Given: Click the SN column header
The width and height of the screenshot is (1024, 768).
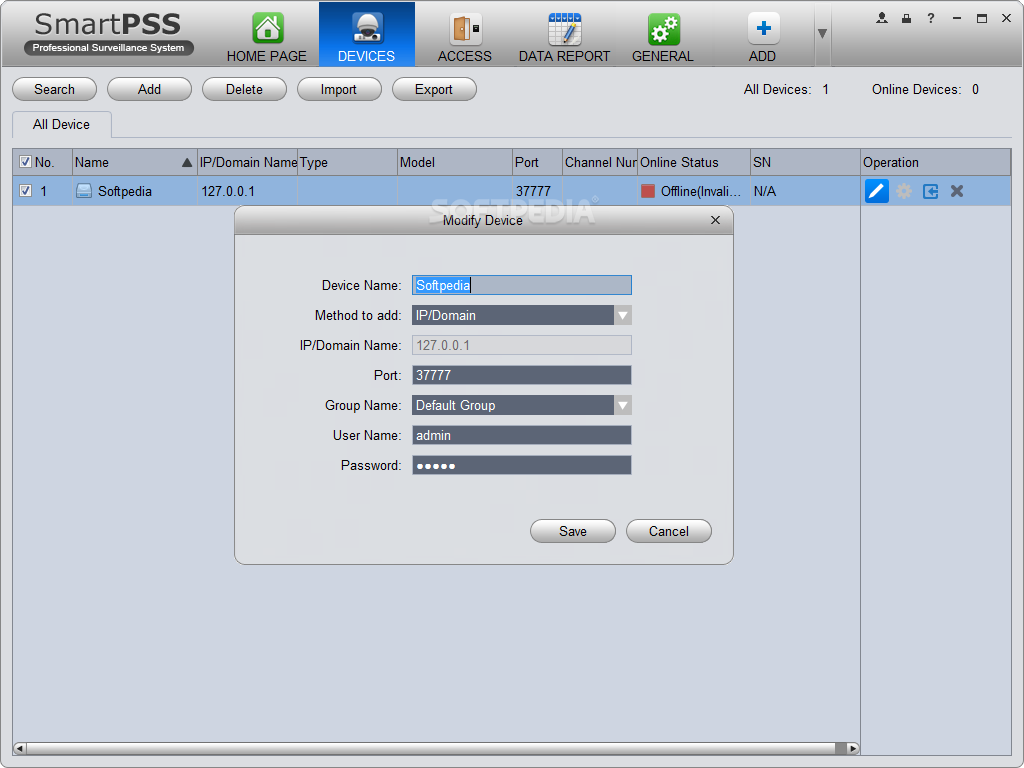Looking at the screenshot, I should pos(805,162).
